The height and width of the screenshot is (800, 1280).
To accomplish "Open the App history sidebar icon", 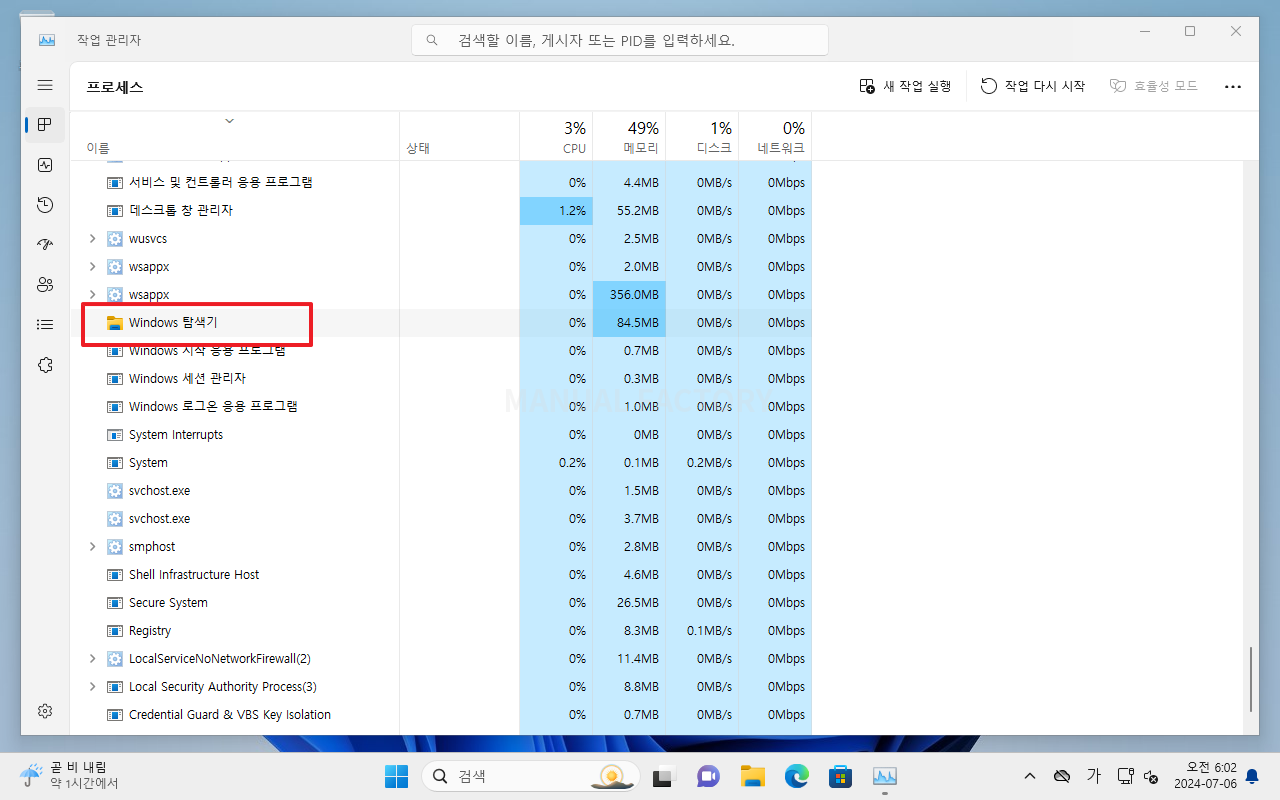I will (x=45, y=205).
